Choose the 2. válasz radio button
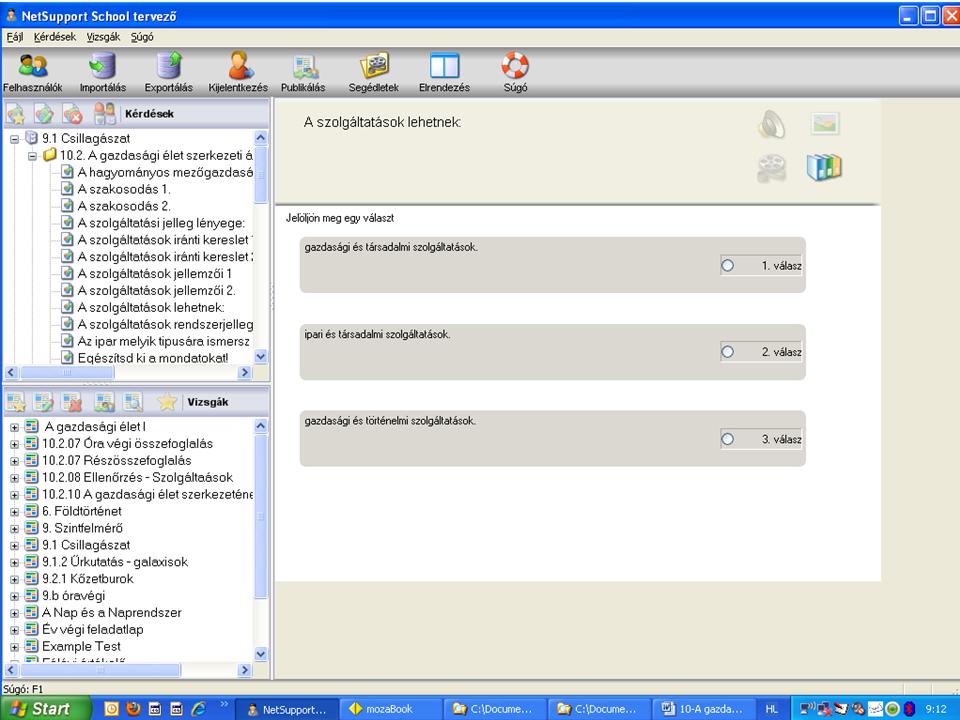This screenshot has height=720, width=960. point(727,352)
